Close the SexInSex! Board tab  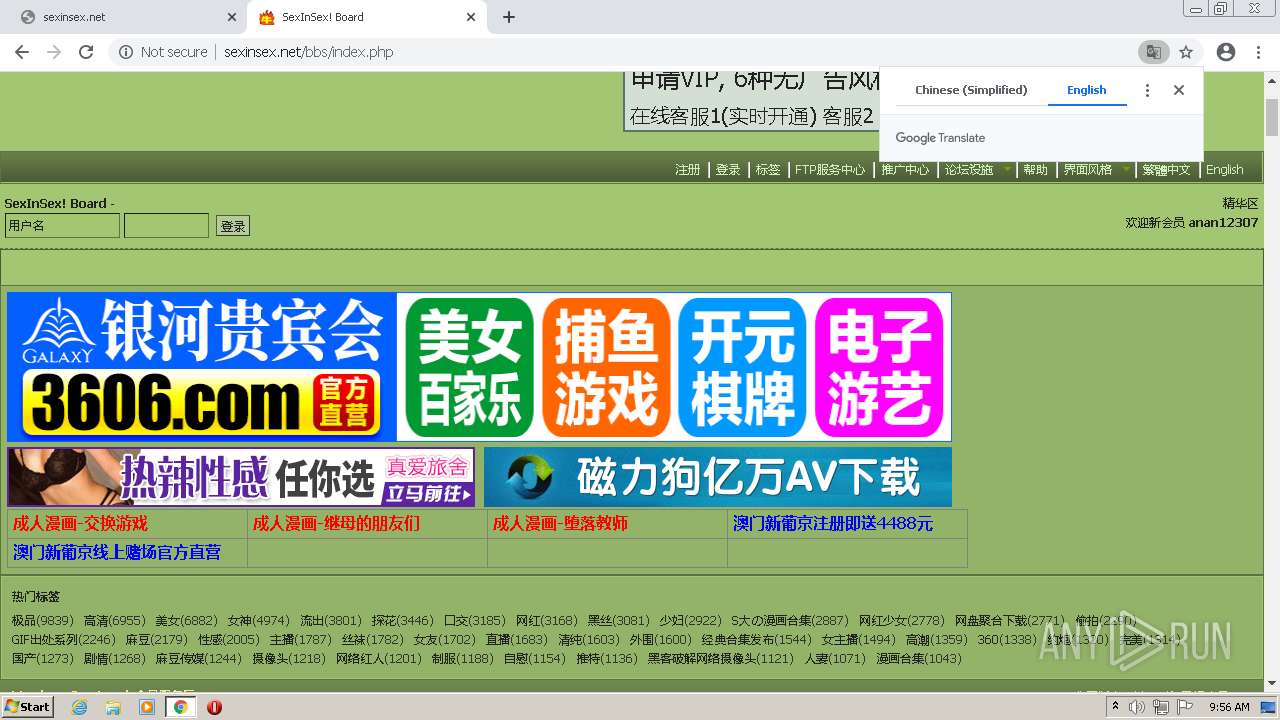coord(472,17)
